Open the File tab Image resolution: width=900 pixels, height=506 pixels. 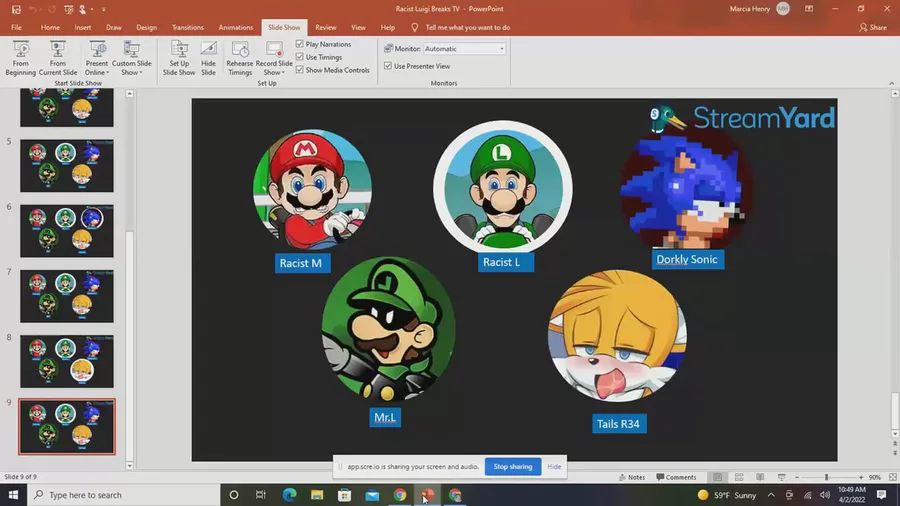point(16,28)
